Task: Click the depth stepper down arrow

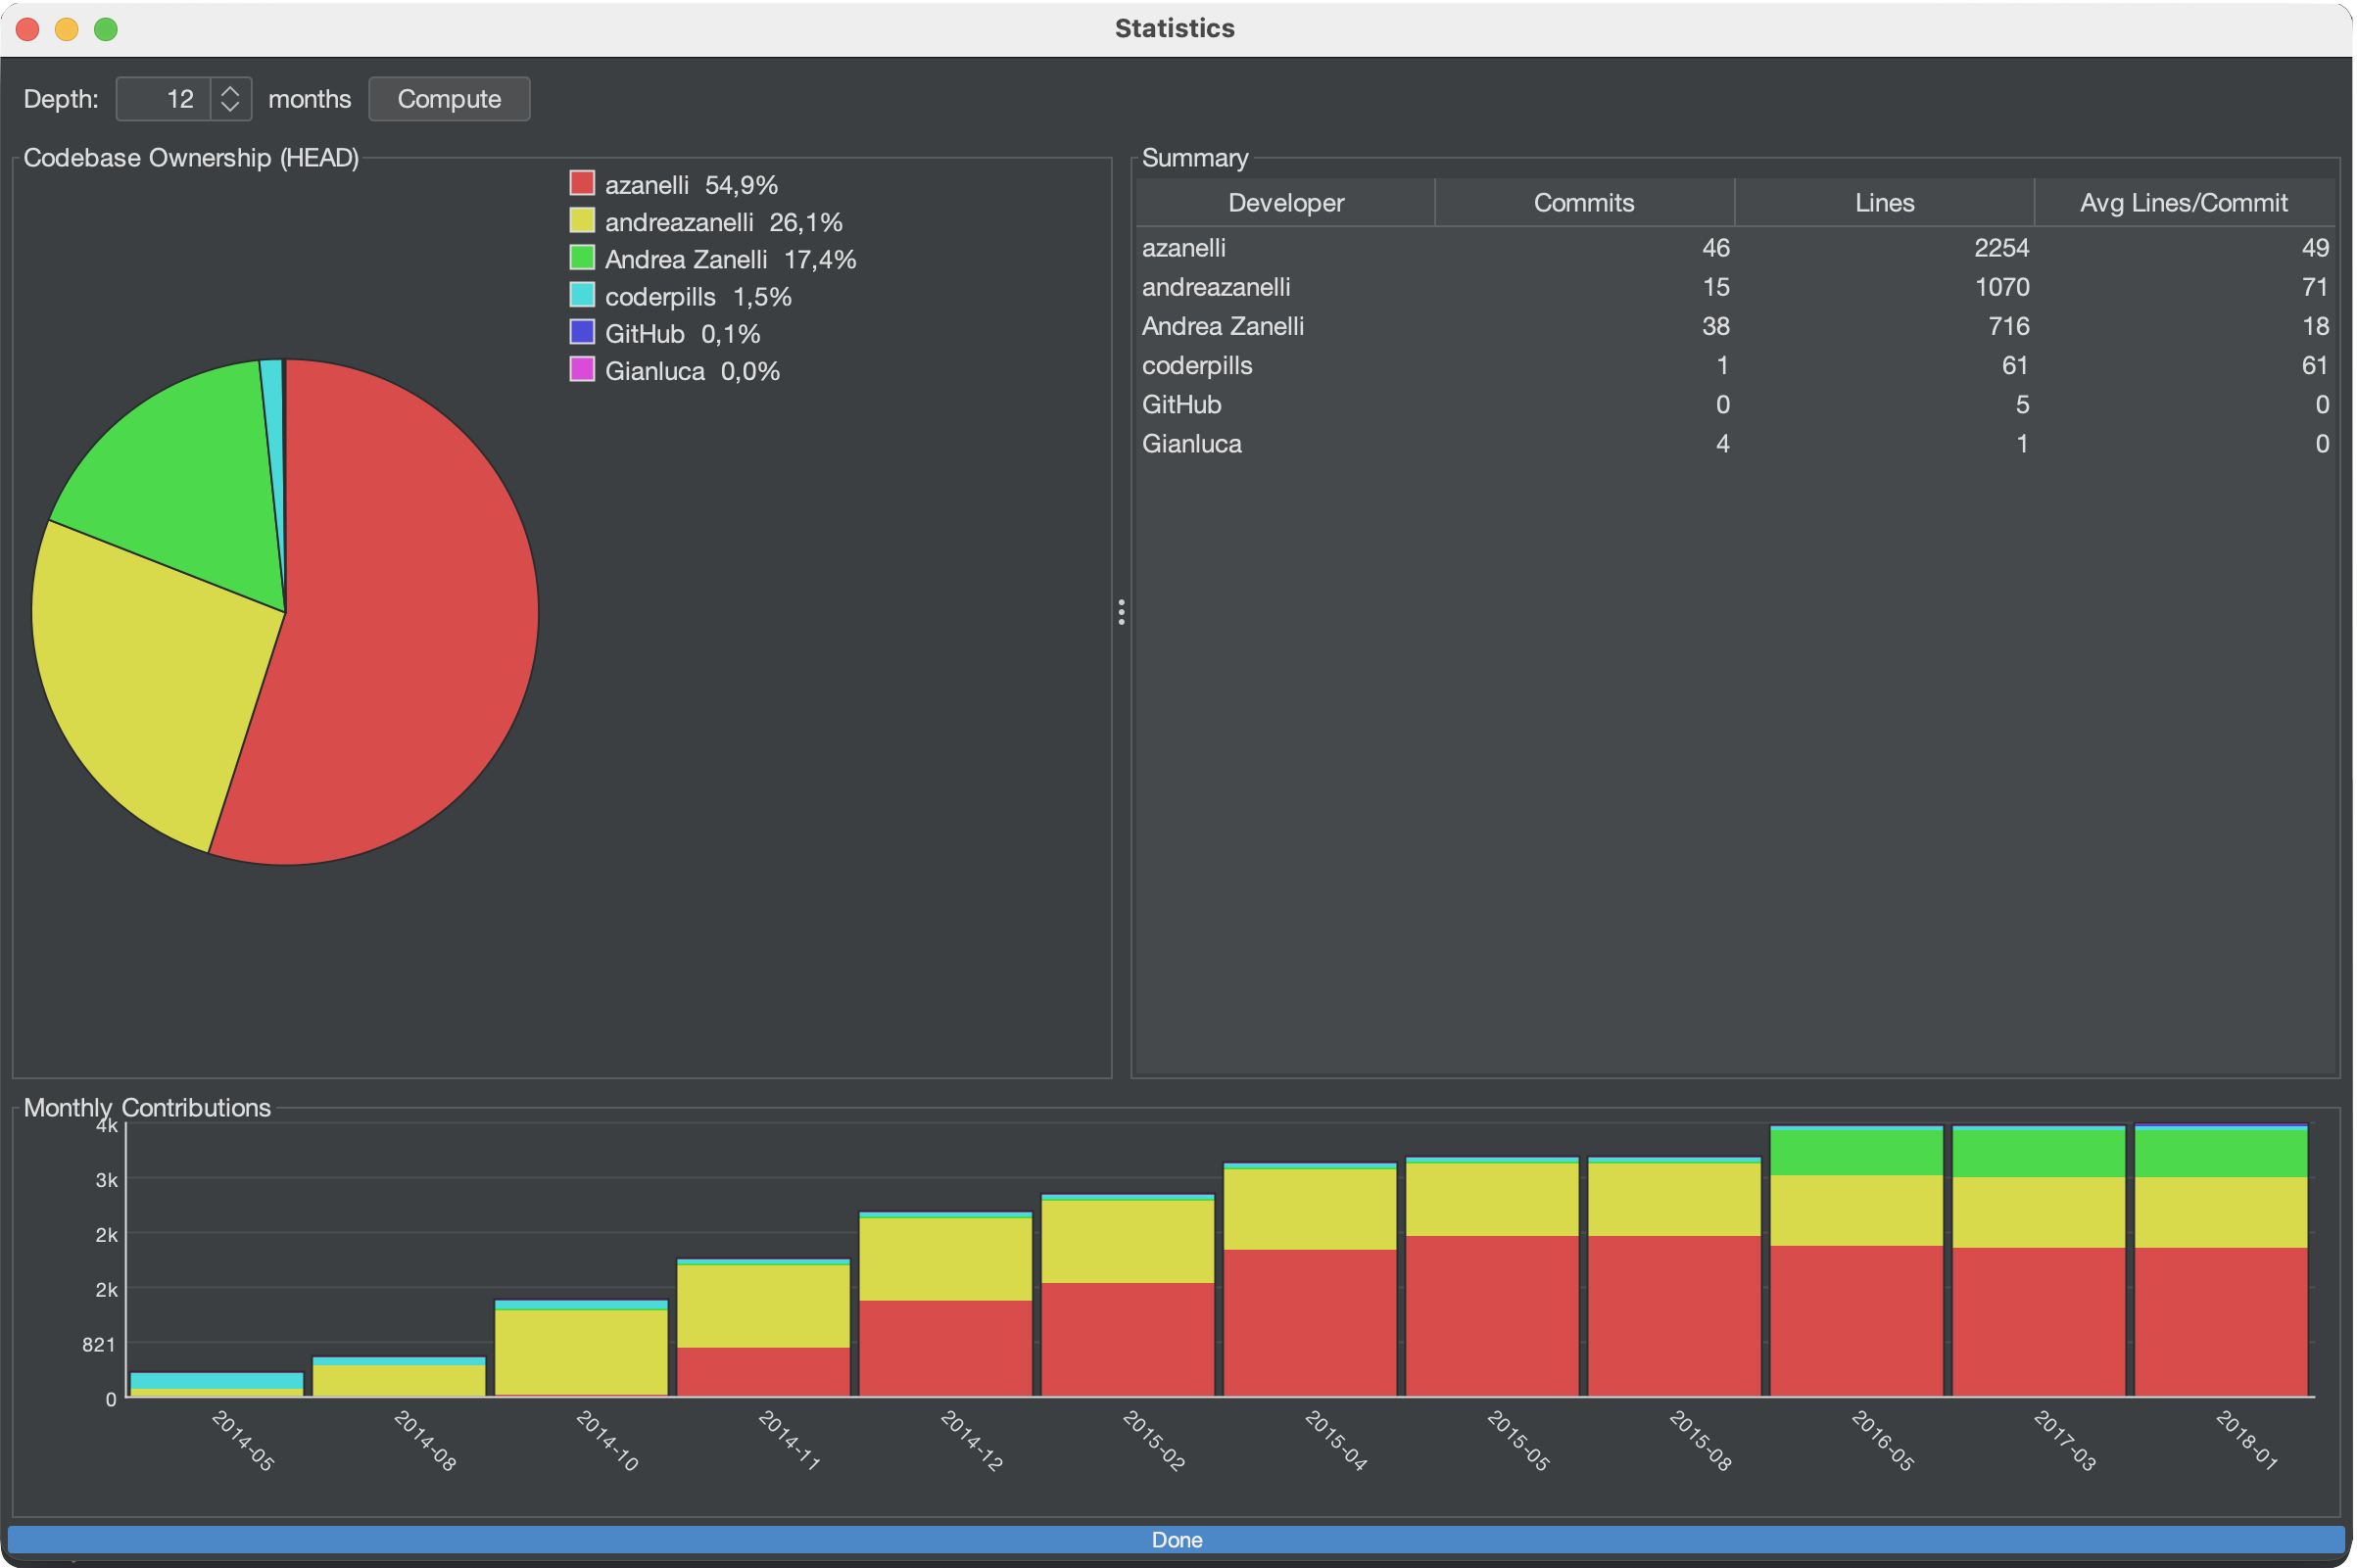Action: click(229, 107)
